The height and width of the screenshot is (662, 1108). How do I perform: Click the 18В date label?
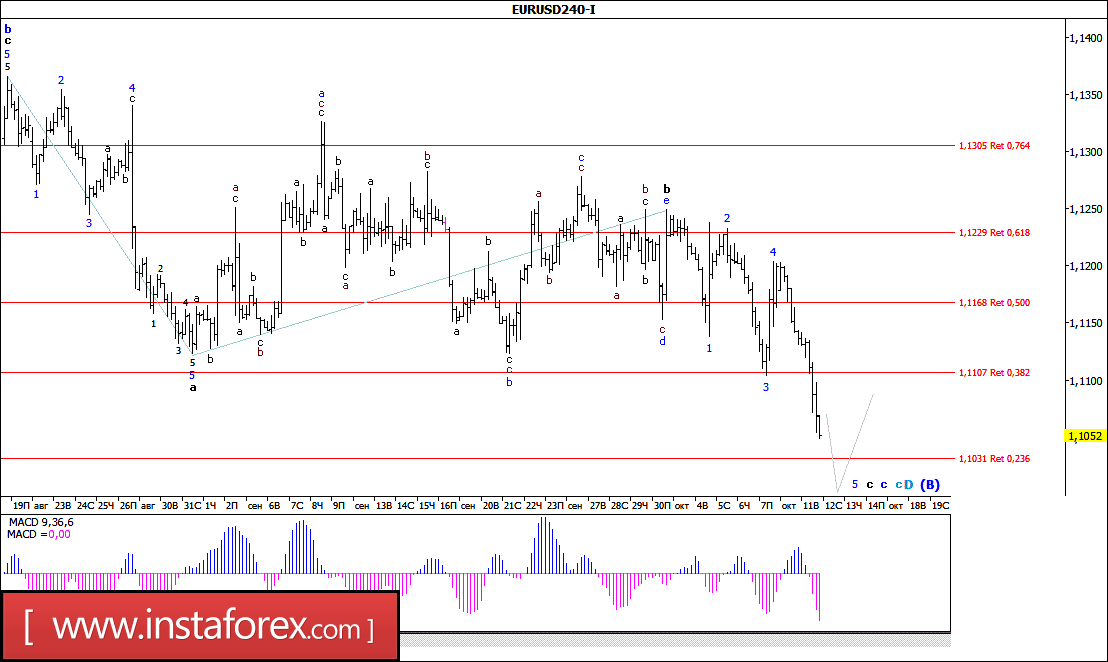pyautogui.click(x=918, y=505)
